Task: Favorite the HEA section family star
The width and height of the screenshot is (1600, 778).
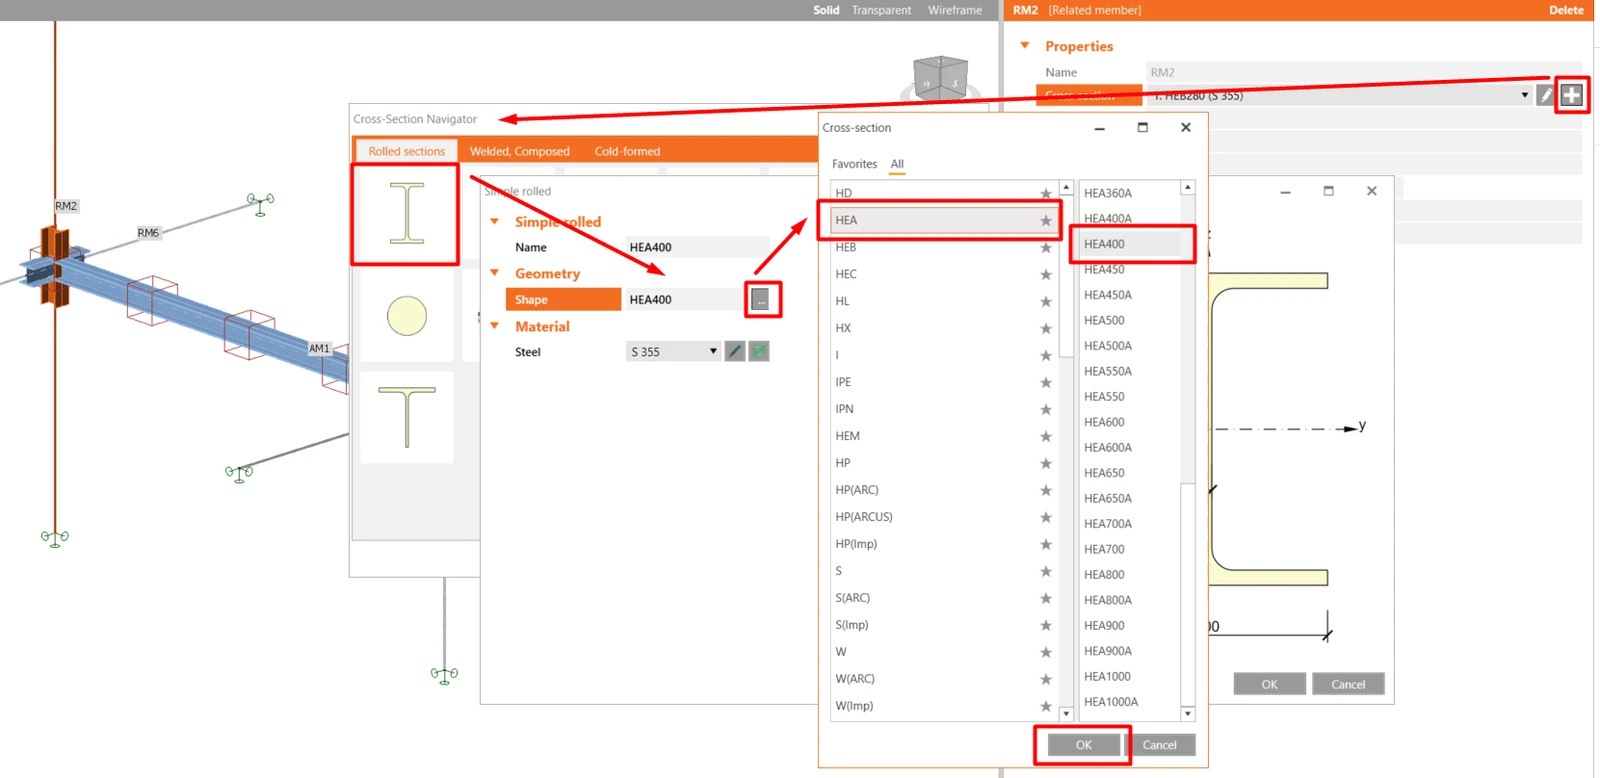Action: (x=1046, y=220)
